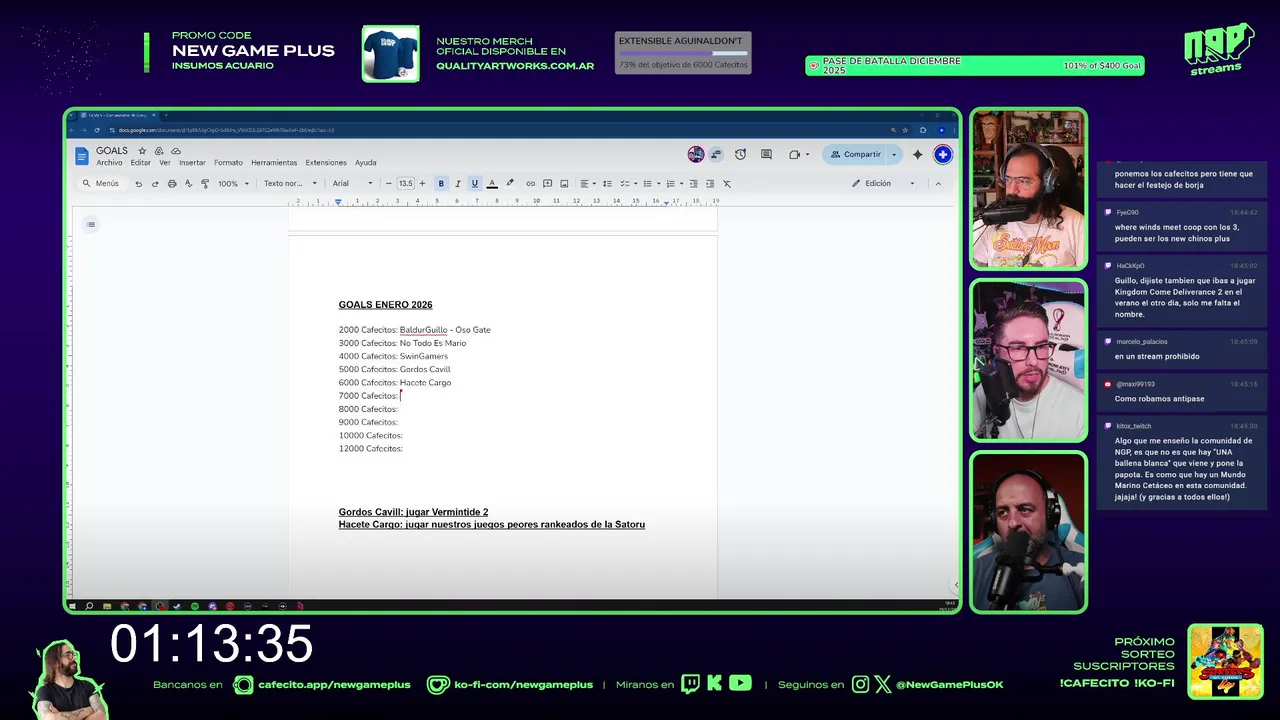Click the GOALS document title

click(x=112, y=151)
